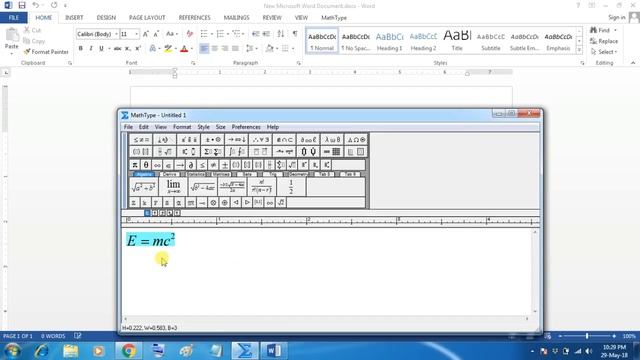Click Sign in link in Word

616,18
